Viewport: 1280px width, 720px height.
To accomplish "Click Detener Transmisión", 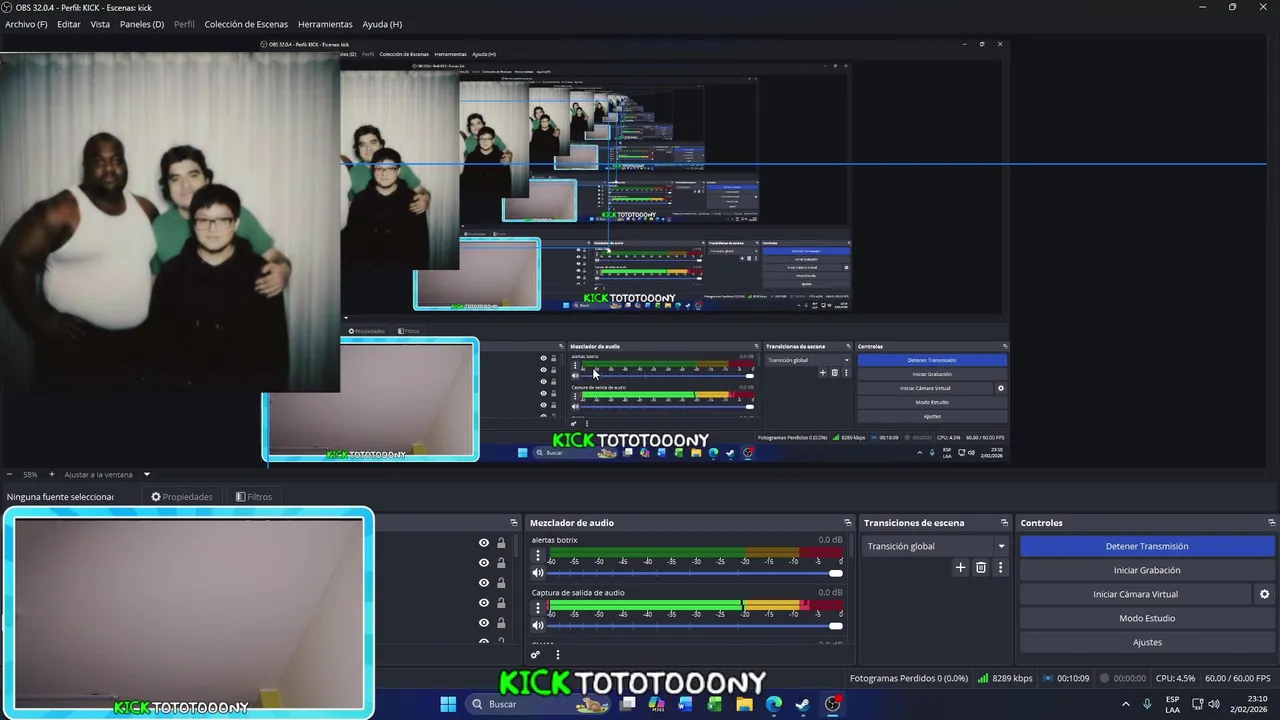I will pos(1147,546).
